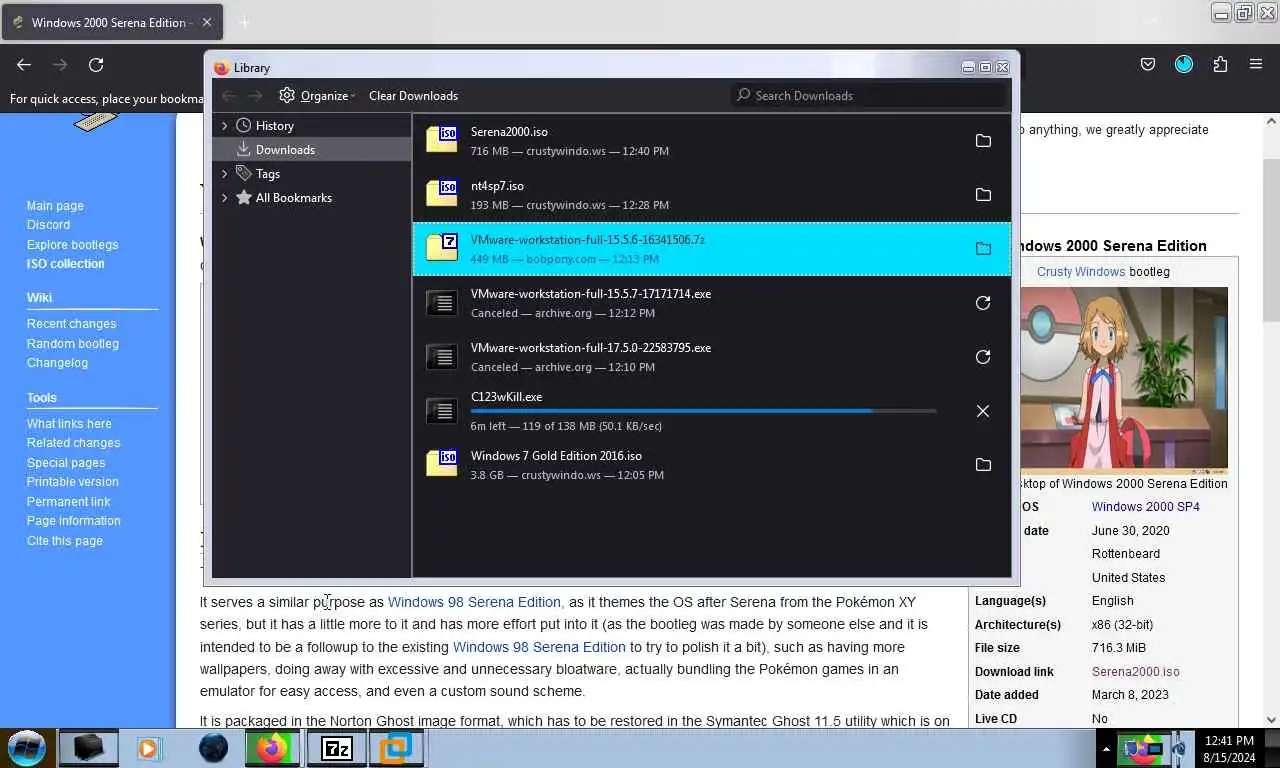Select Downloads in Library sidebar
The height and width of the screenshot is (768, 1280).
312,150
